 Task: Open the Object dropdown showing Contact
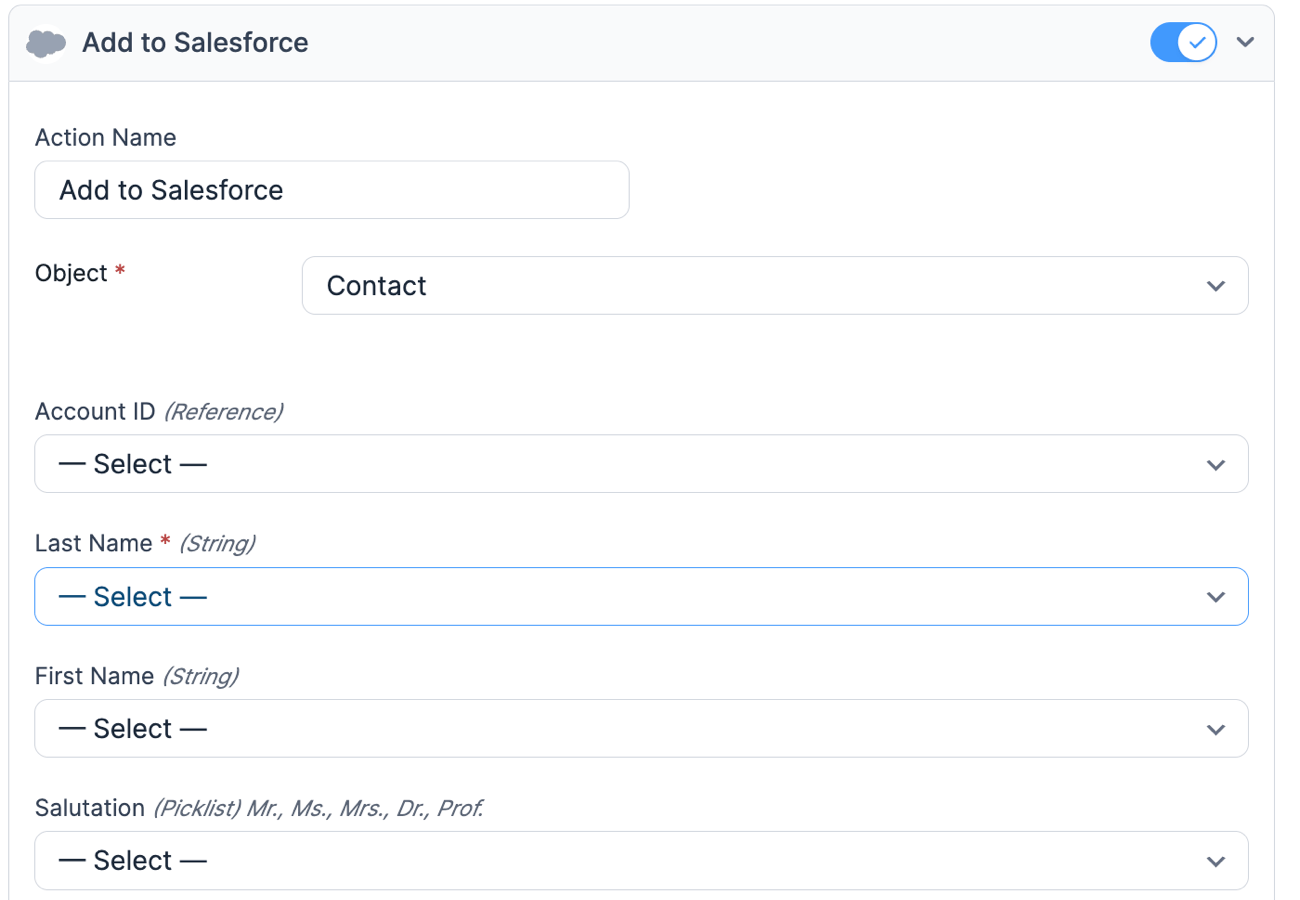pos(775,286)
